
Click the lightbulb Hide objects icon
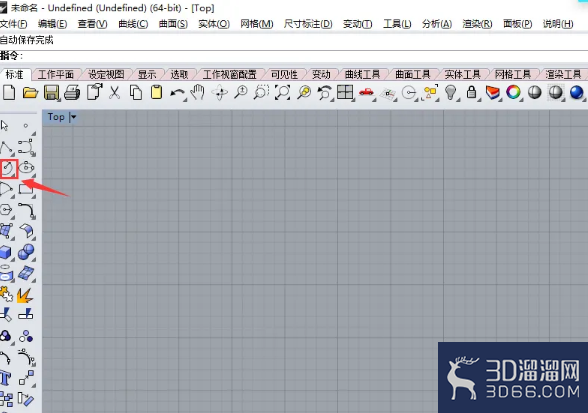point(451,92)
